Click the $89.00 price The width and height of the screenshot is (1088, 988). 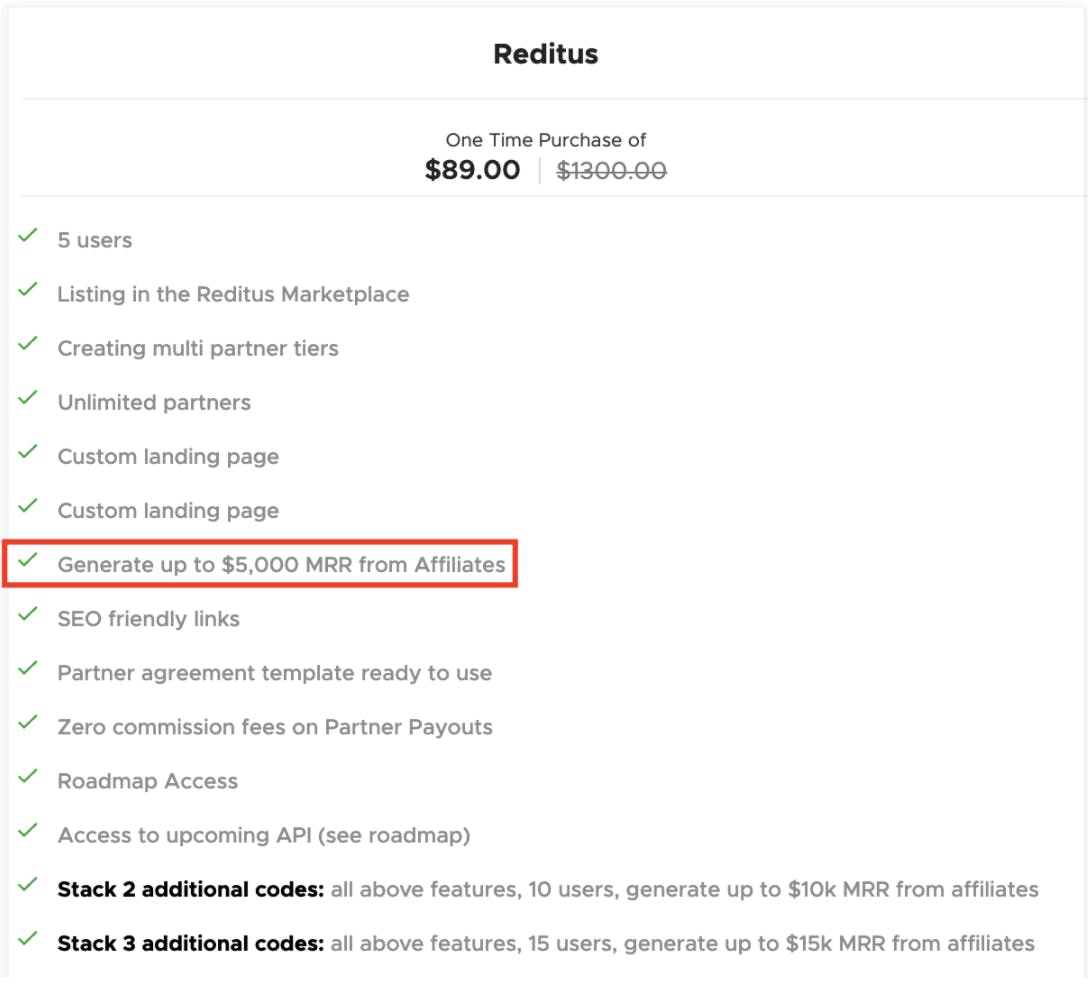click(473, 170)
